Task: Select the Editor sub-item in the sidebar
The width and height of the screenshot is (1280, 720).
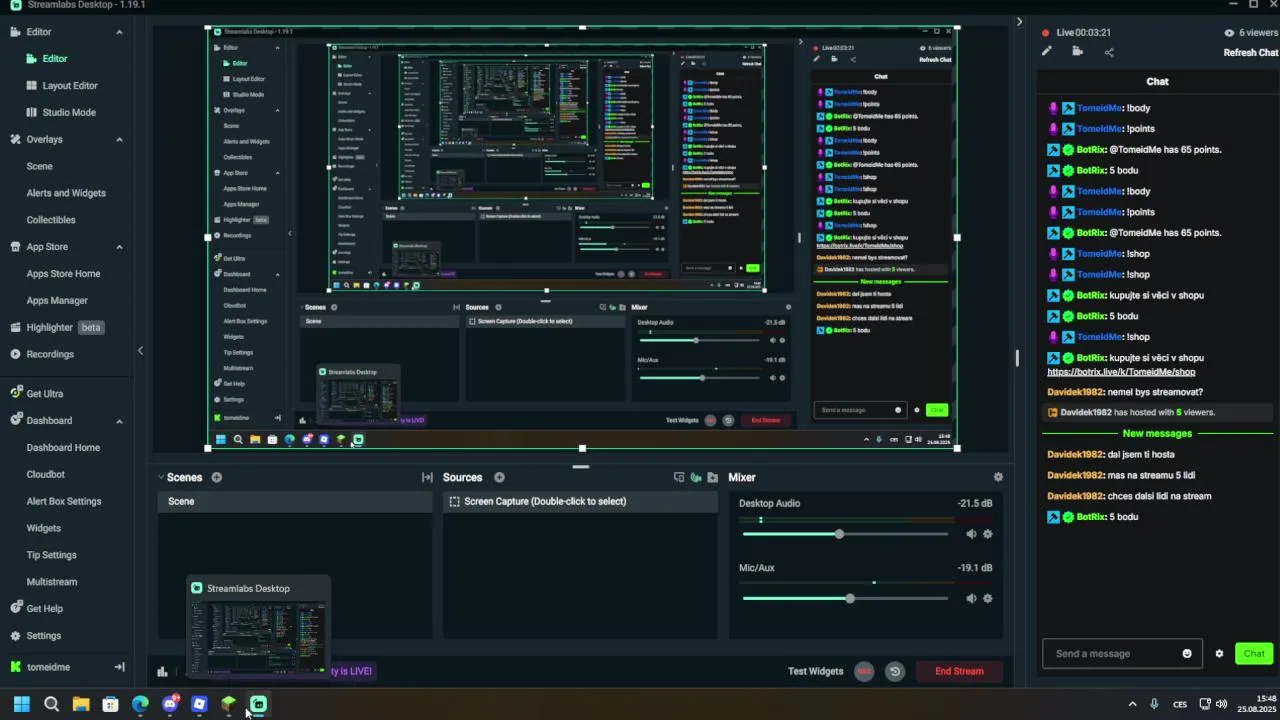Action: click(x=55, y=59)
